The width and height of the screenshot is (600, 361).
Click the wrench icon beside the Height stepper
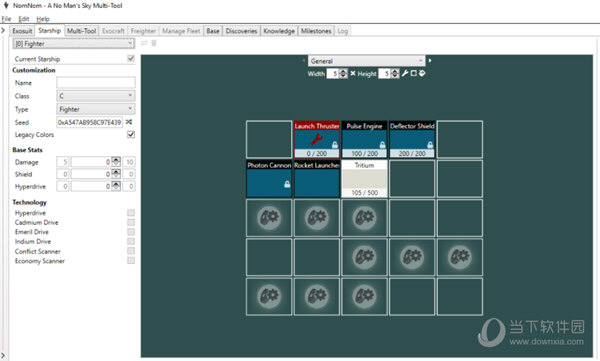coord(405,73)
